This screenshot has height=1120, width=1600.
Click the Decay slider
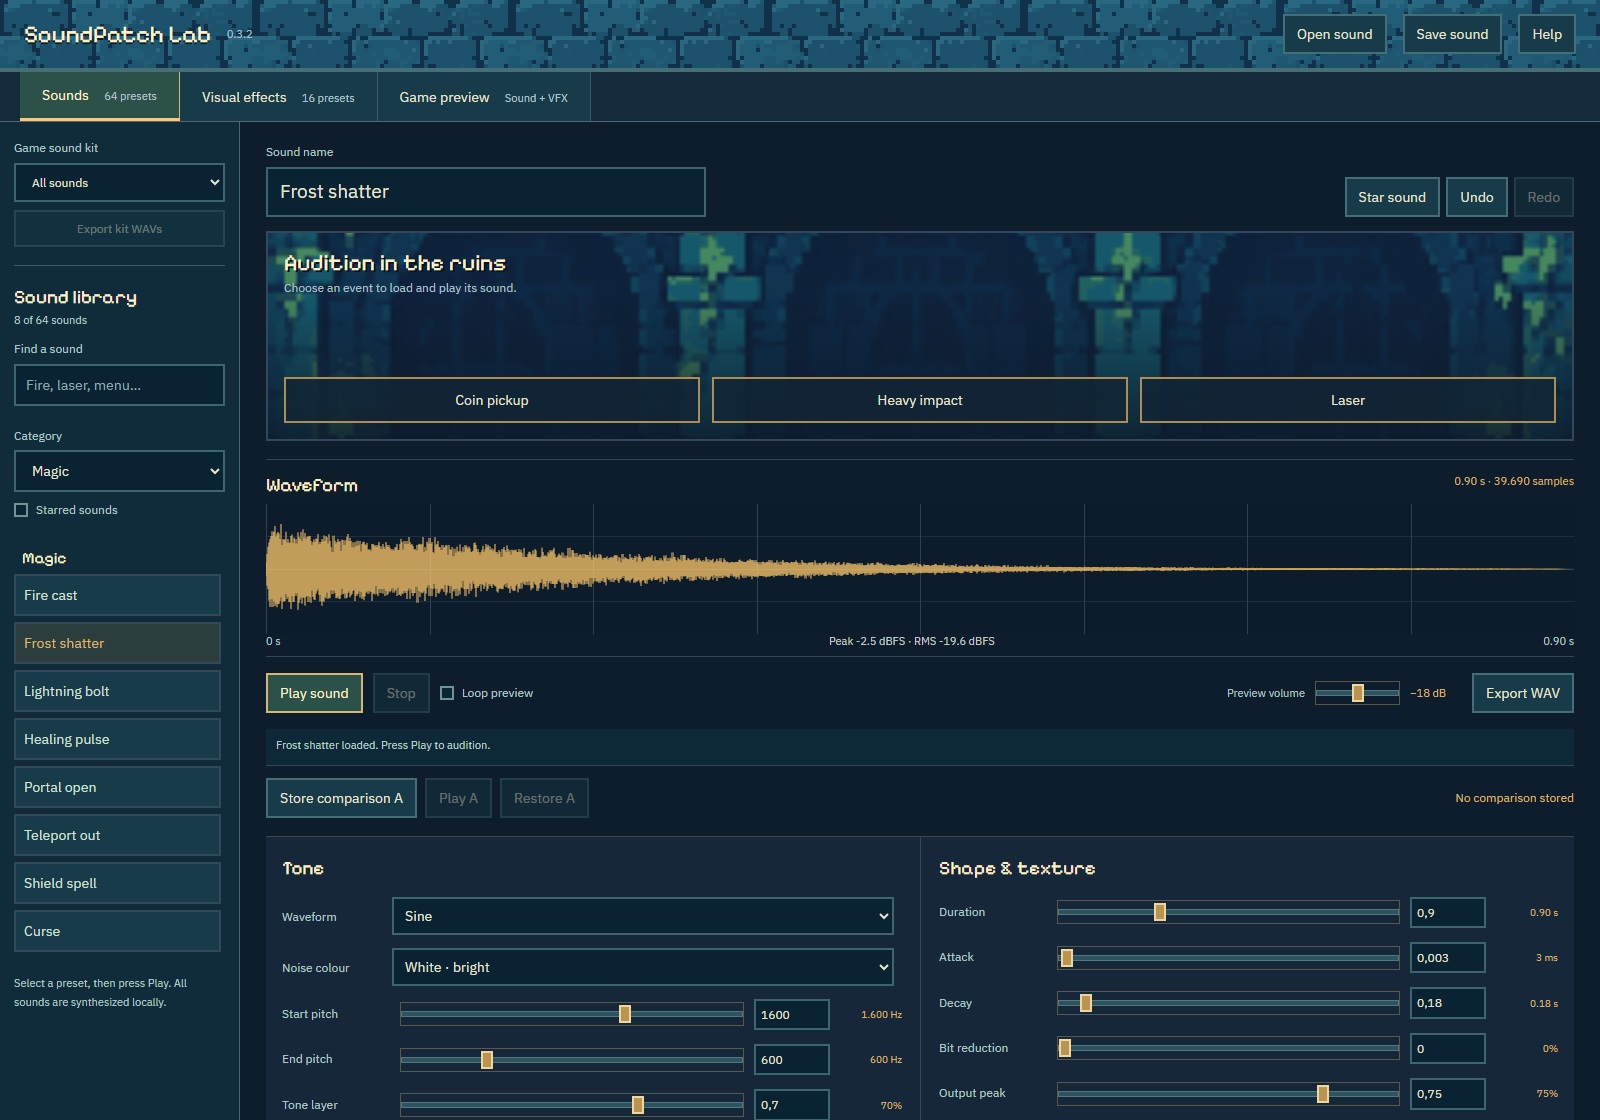pos(1228,1003)
